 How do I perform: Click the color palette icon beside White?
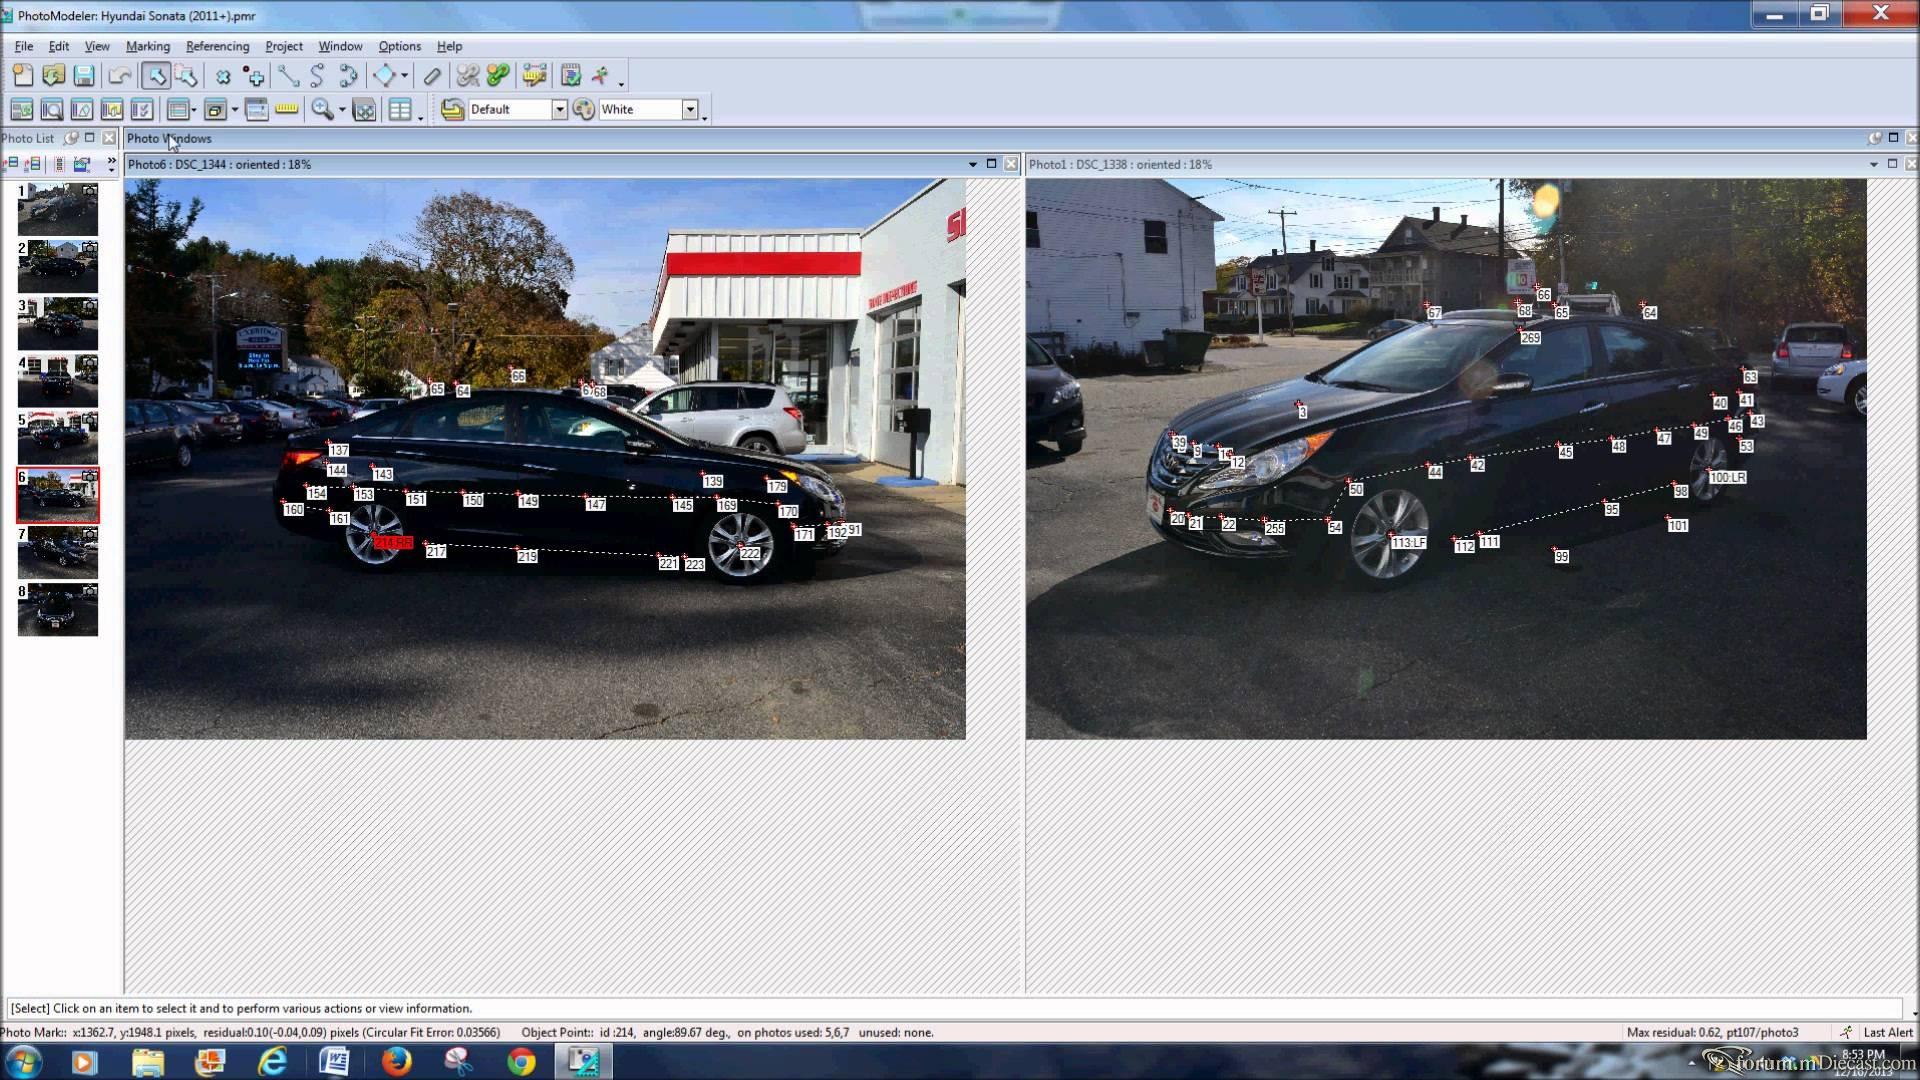coord(583,110)
